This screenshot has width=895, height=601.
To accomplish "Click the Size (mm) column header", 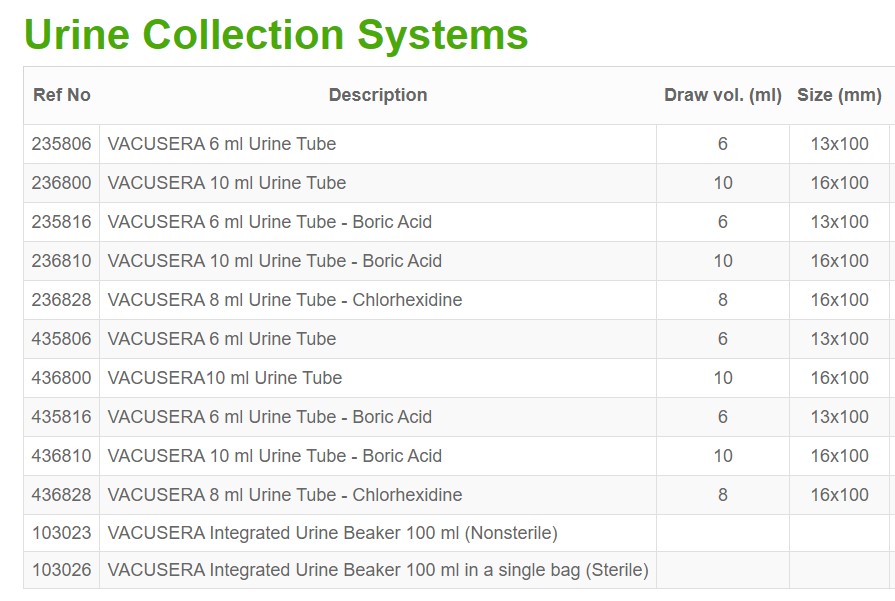I will (x=839, y=95).
